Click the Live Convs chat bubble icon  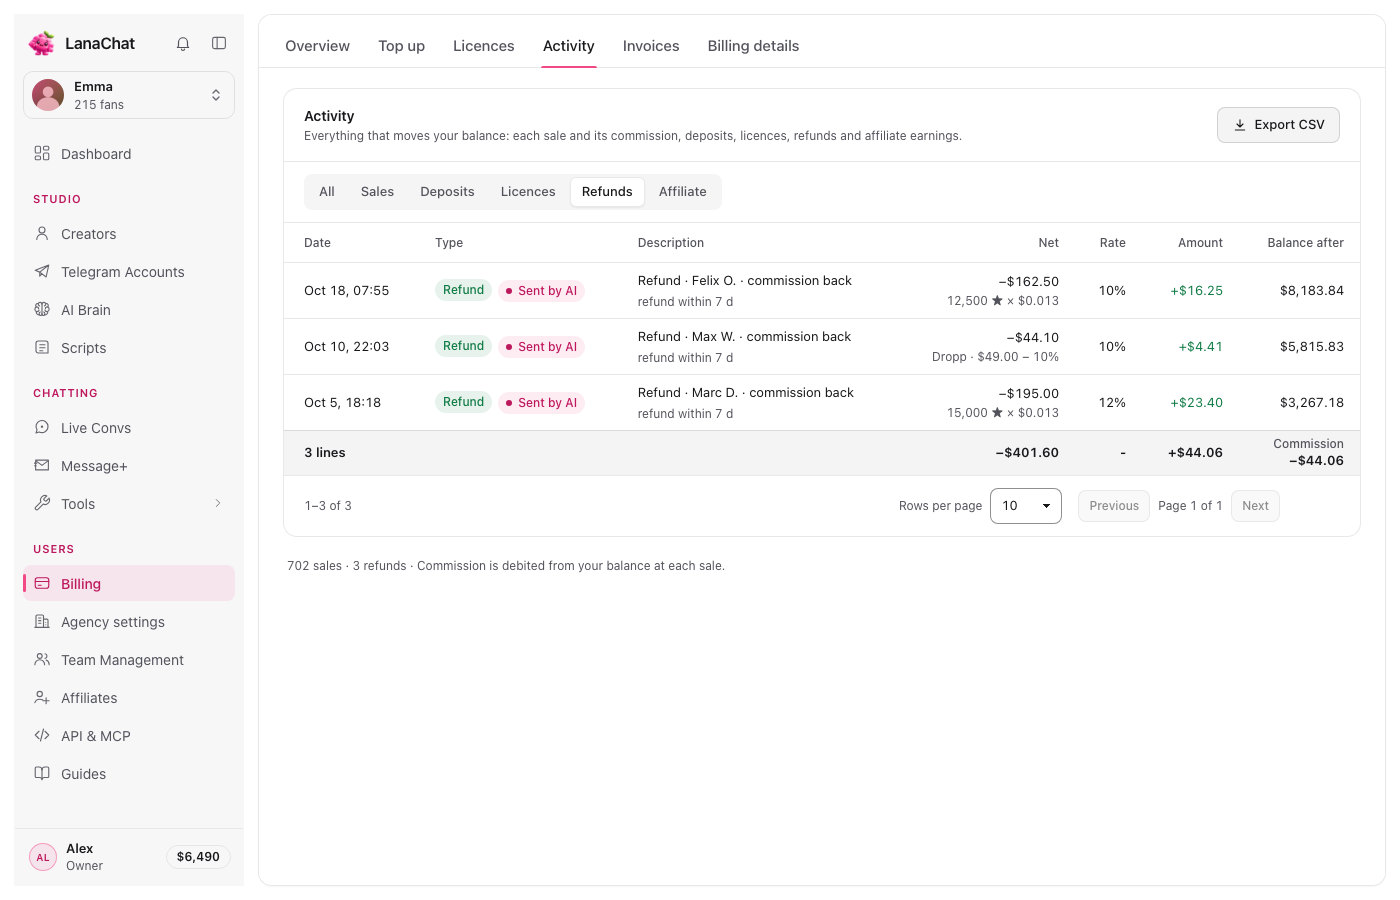pos(42,427)
